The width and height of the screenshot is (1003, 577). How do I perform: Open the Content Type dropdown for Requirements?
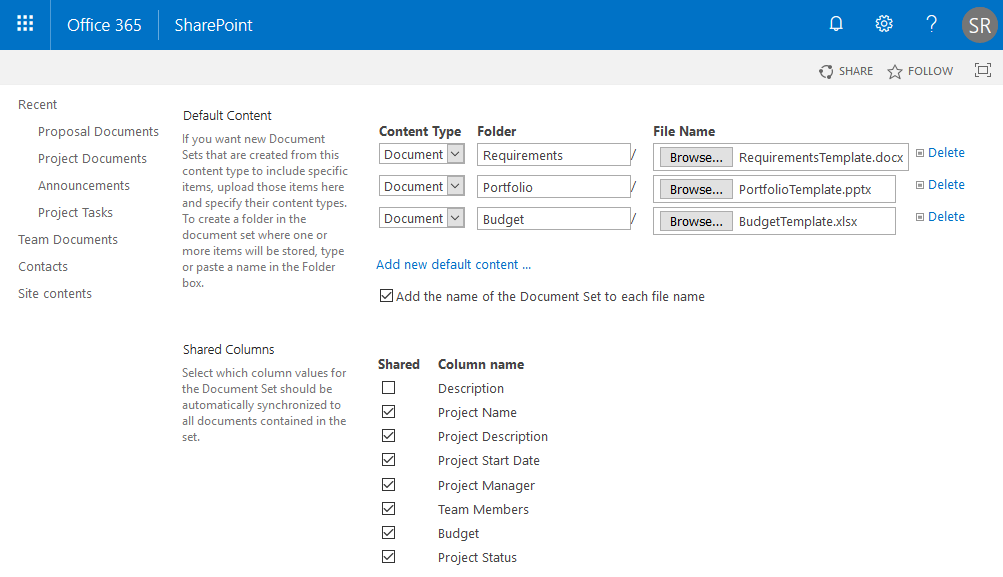tap(455, 155)
